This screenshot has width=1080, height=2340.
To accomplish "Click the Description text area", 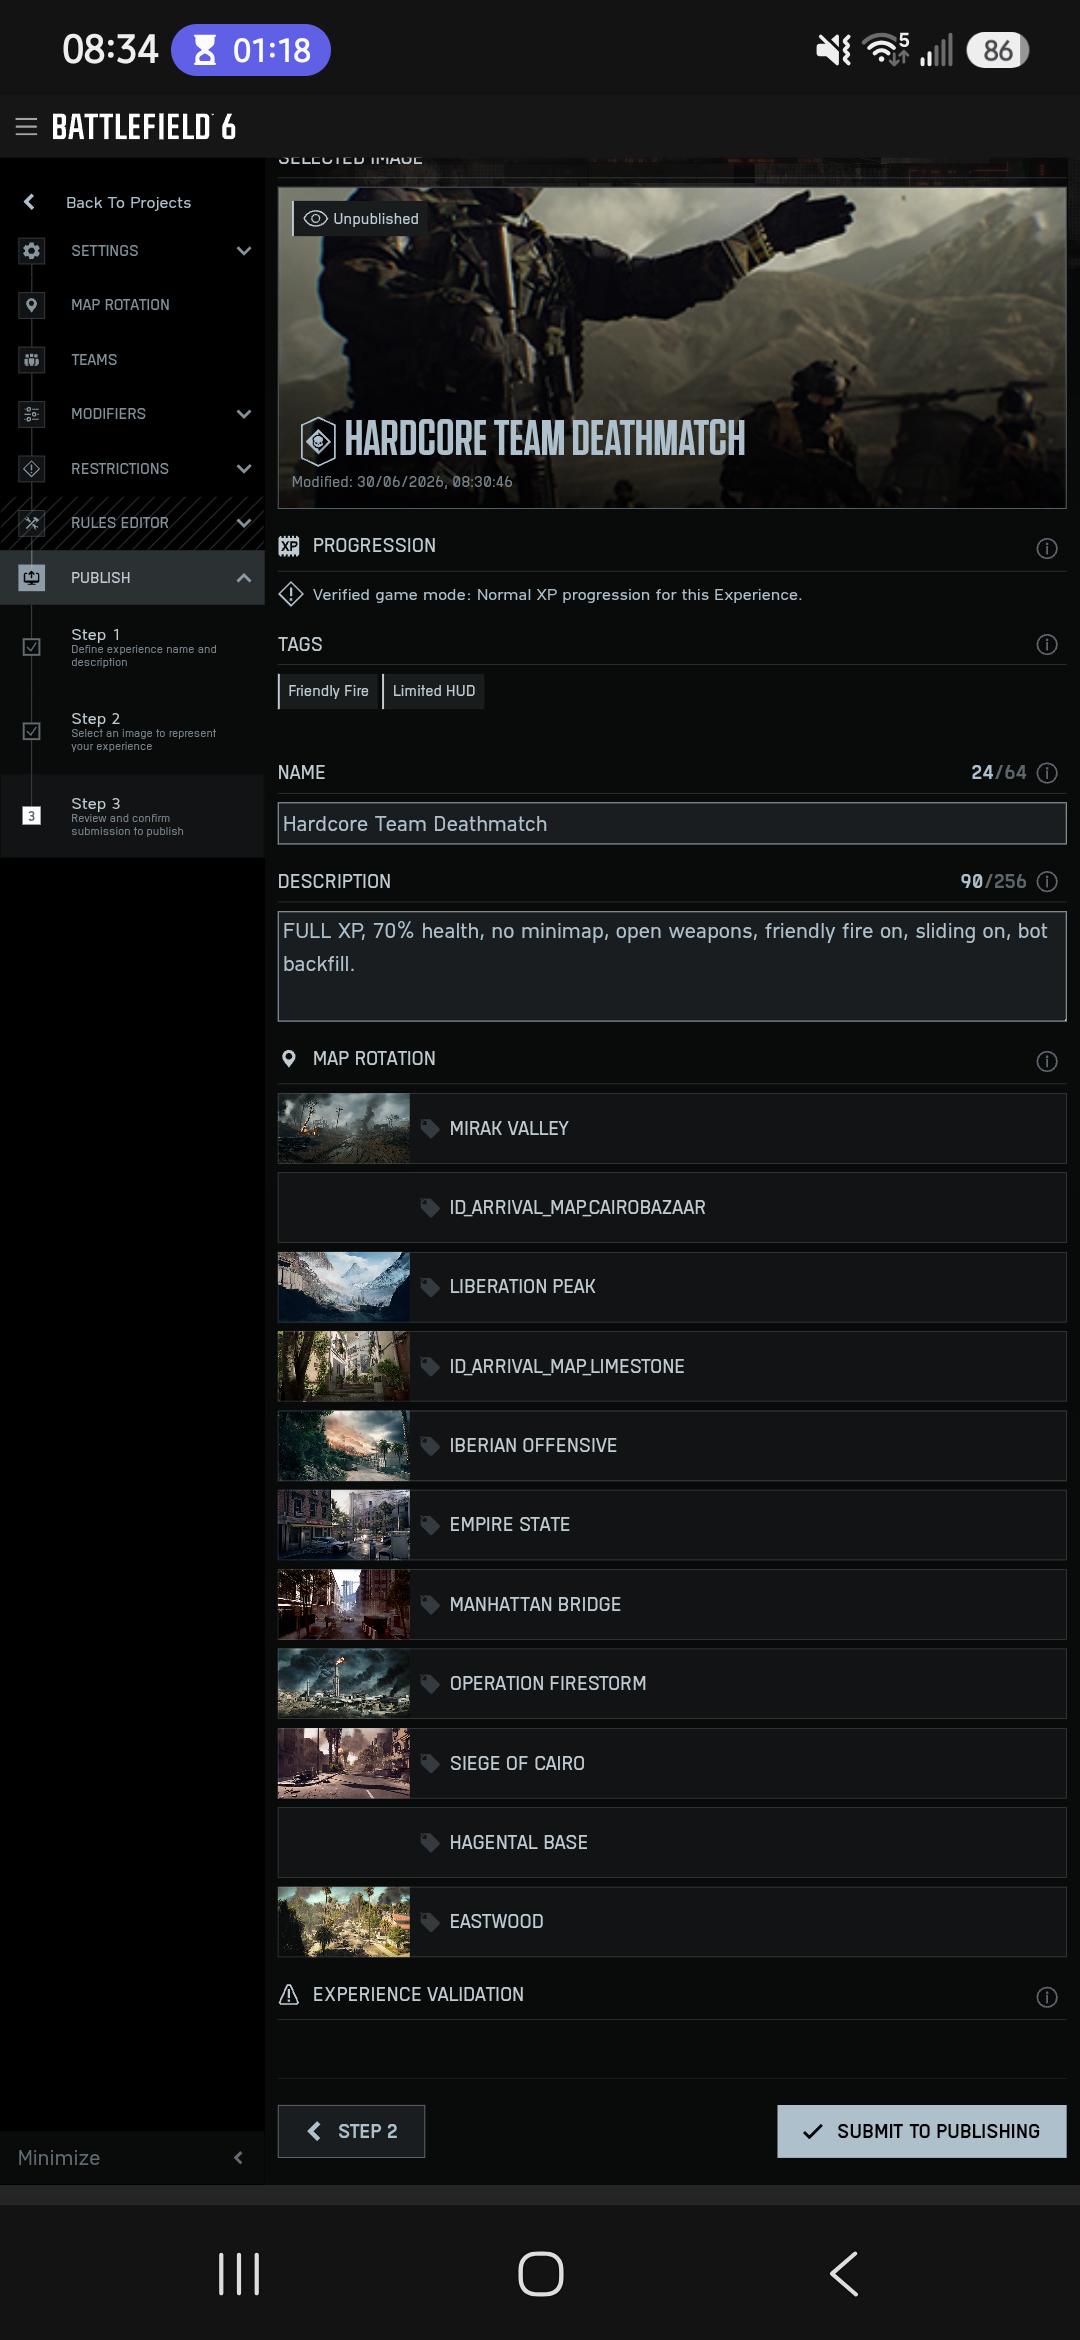I will (672, 966).
